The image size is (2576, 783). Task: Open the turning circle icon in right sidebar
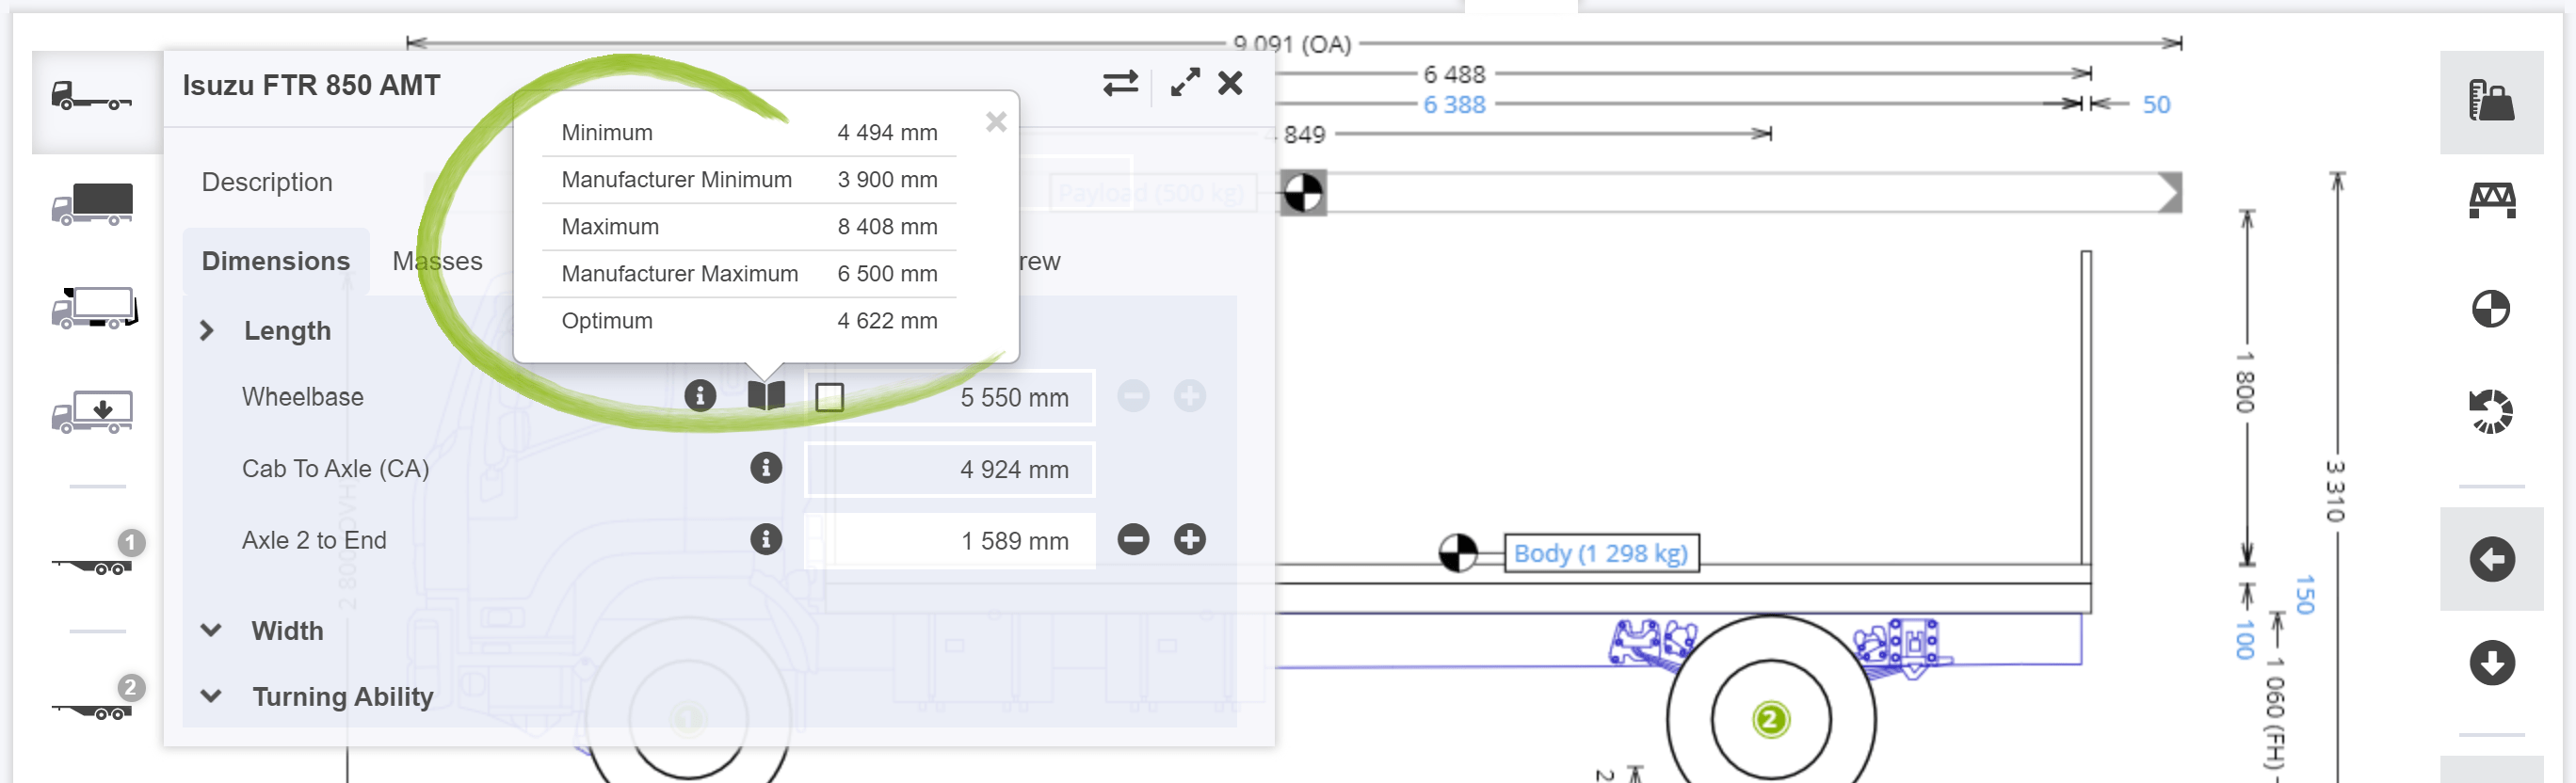[2490, 411]
